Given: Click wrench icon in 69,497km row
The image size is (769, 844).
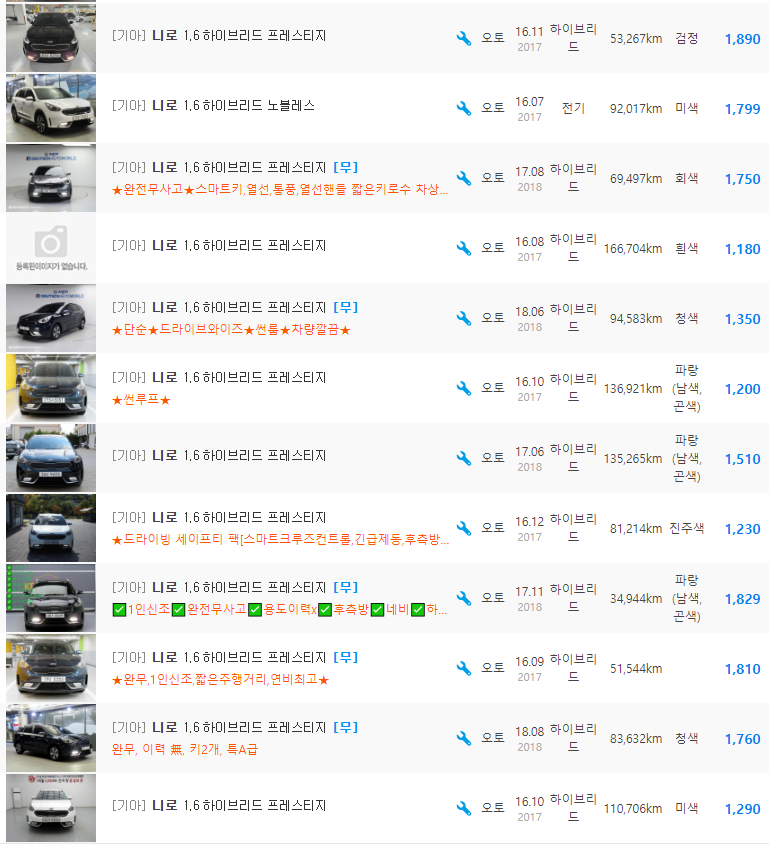Looking at the screenshot, I should tap(463, 178).
